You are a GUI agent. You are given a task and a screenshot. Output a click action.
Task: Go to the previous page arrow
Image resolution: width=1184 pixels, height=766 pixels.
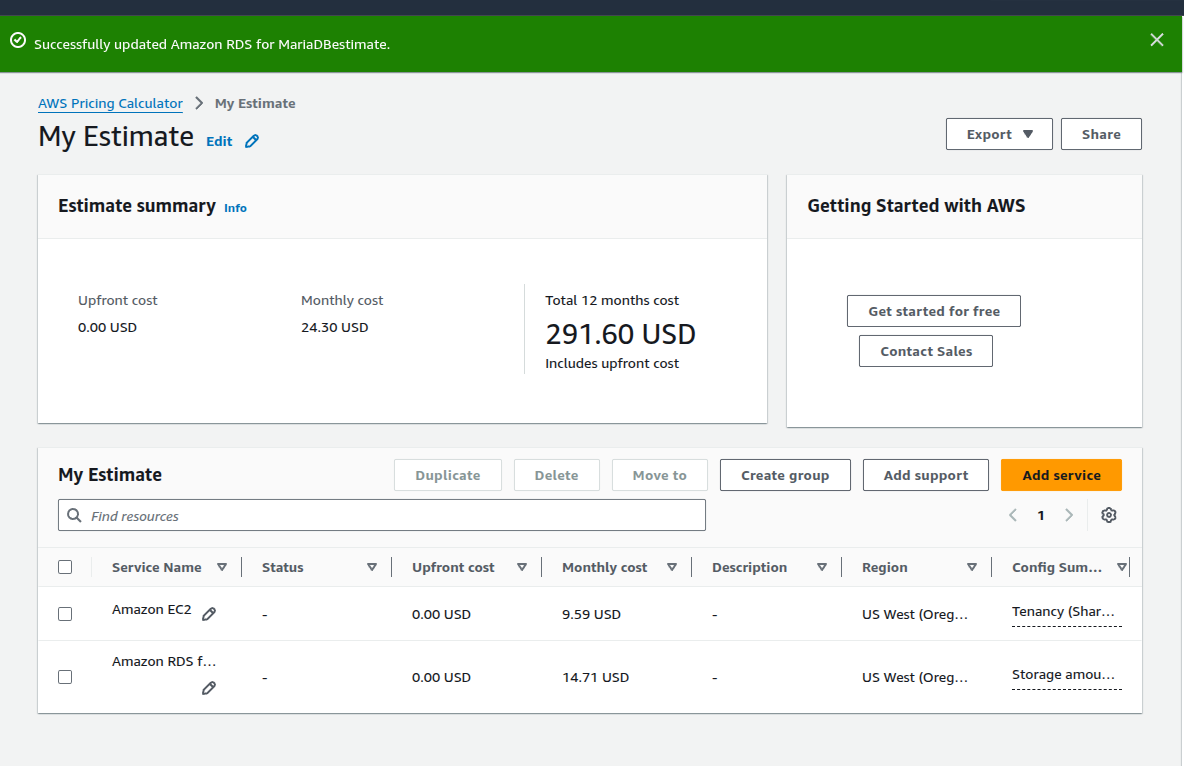[1013, 515]
